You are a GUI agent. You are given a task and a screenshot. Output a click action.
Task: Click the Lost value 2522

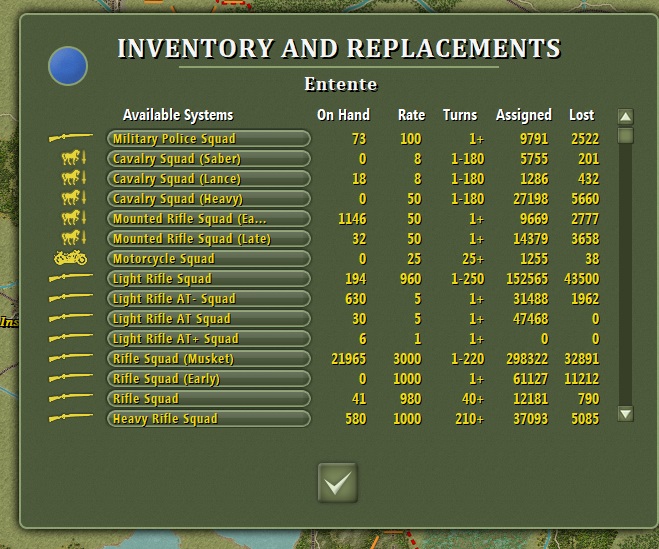coord(585,139)
